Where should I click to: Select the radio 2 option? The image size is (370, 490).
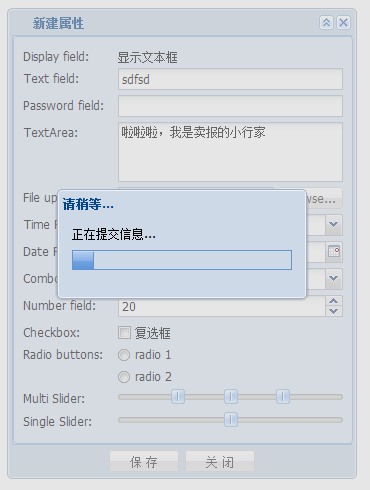[124, 377]
